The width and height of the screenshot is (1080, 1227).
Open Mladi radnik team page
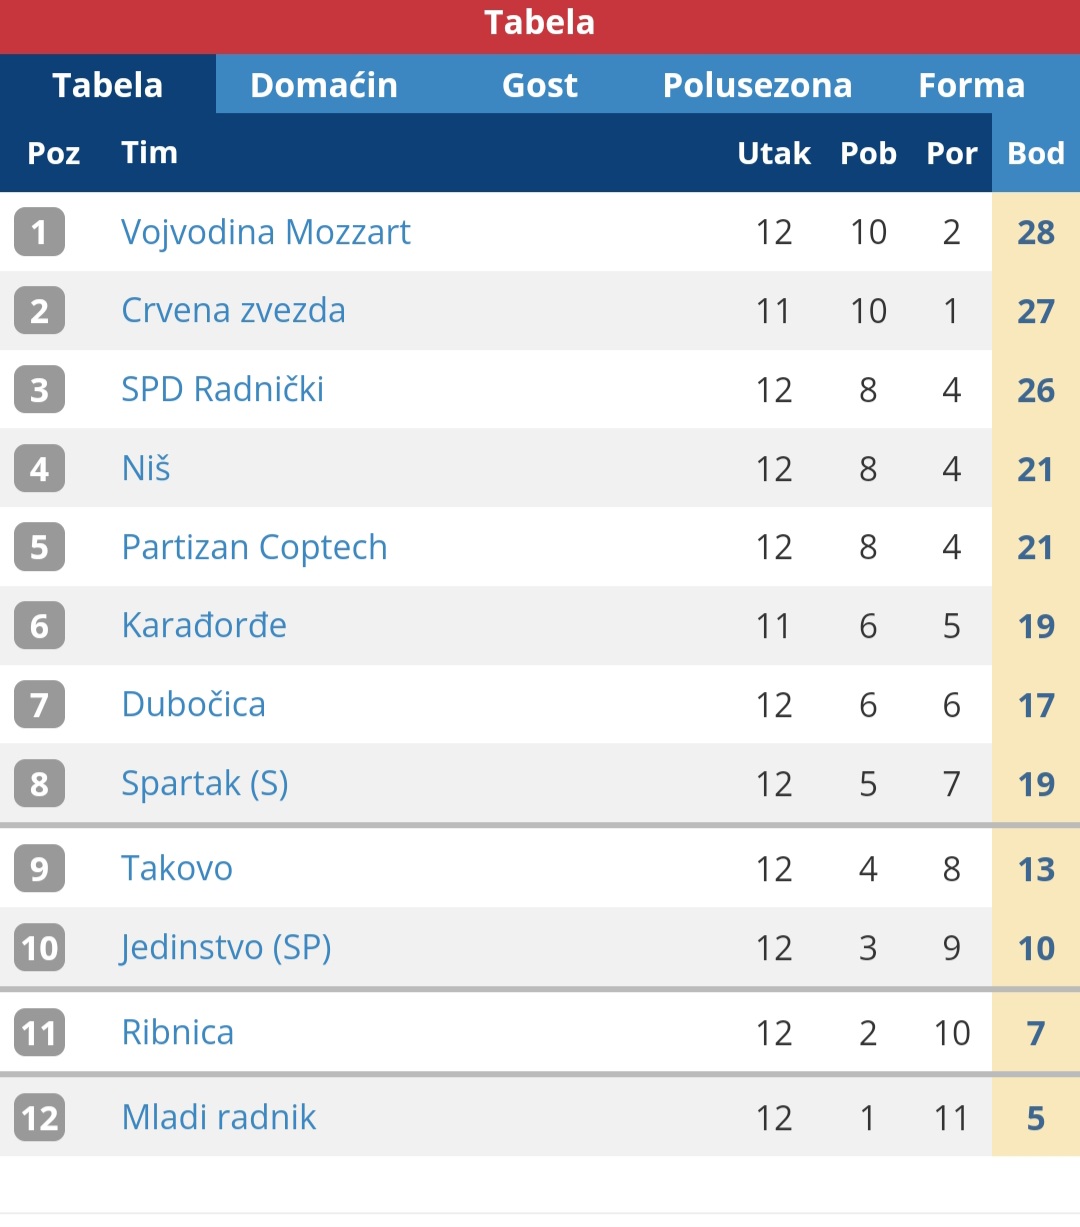click(x=219, y=1117)
